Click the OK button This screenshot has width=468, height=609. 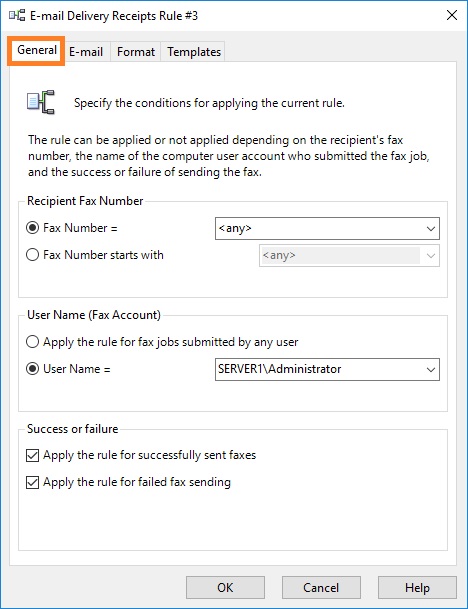pos(225,587)
